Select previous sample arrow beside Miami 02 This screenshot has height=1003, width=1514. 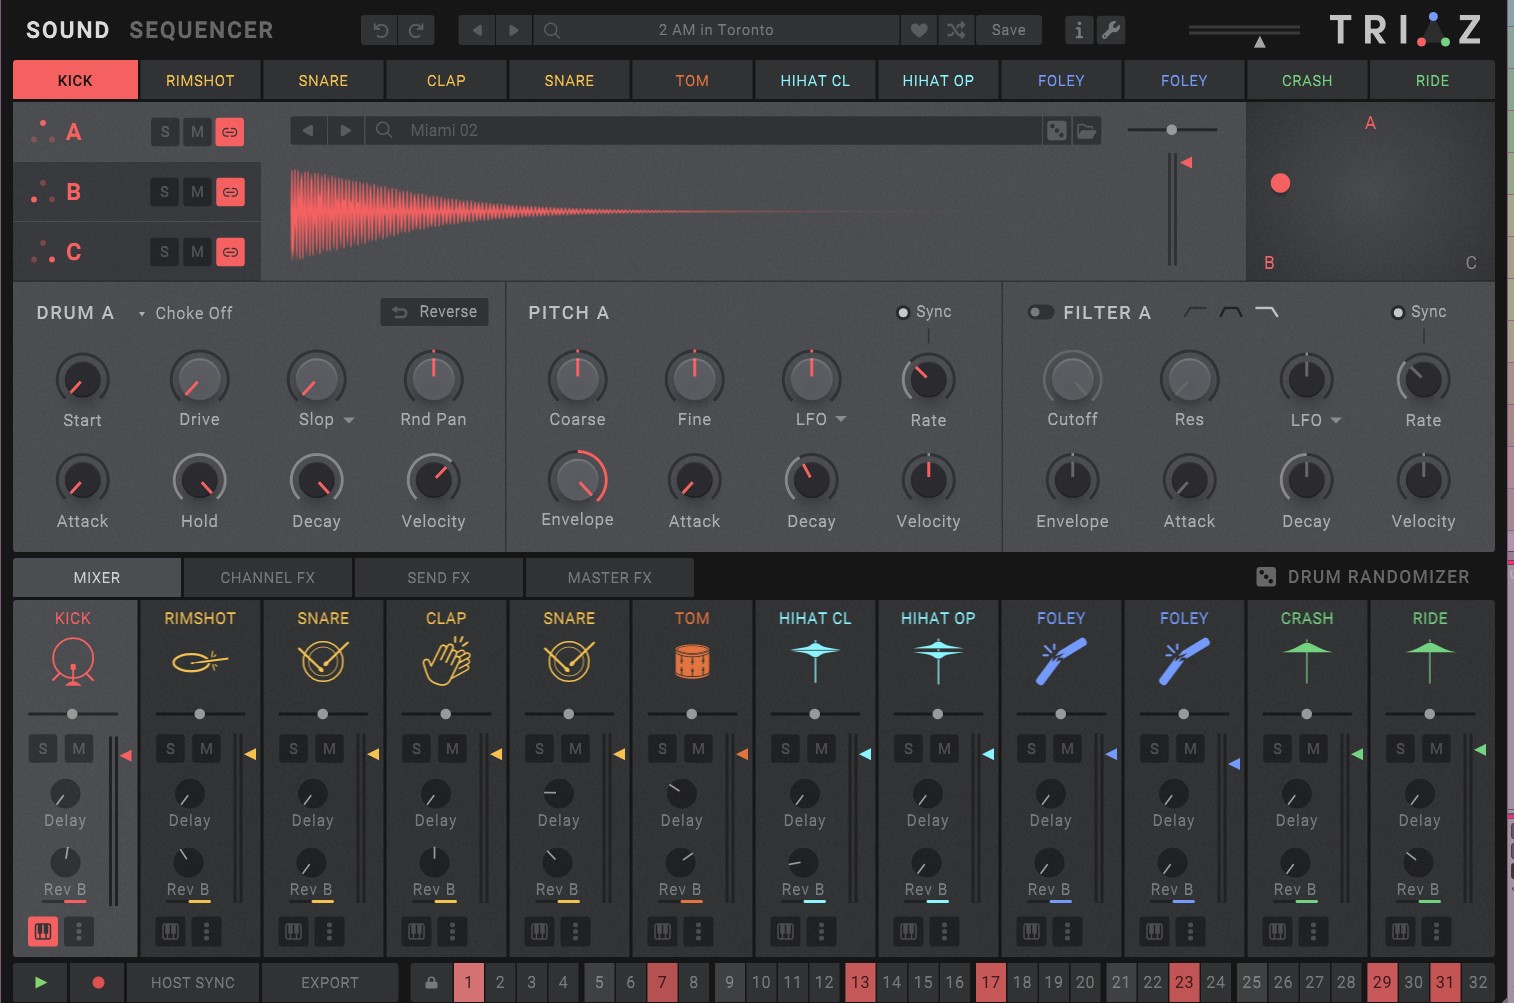click(x=308, y=130)
